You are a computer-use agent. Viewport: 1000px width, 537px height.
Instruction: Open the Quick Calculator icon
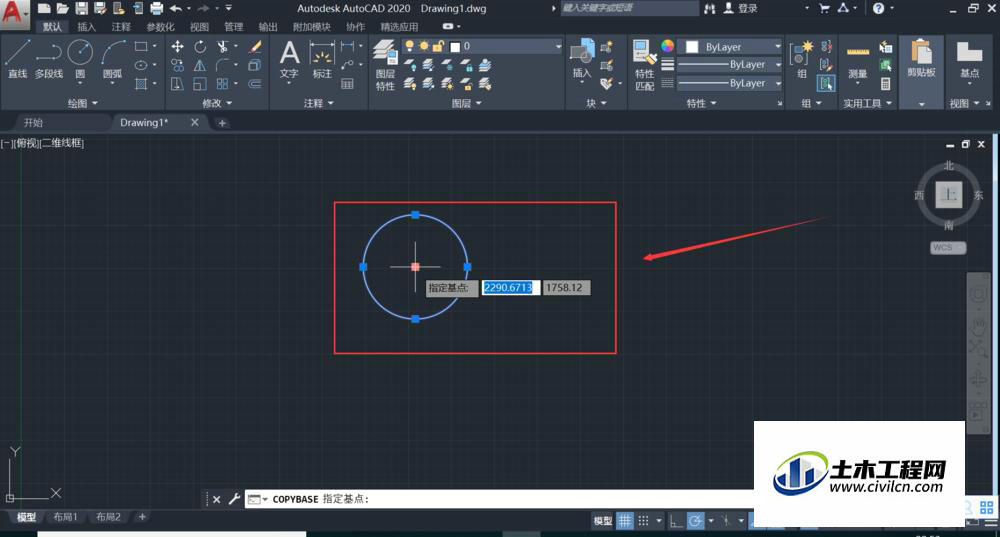[886, 84]
